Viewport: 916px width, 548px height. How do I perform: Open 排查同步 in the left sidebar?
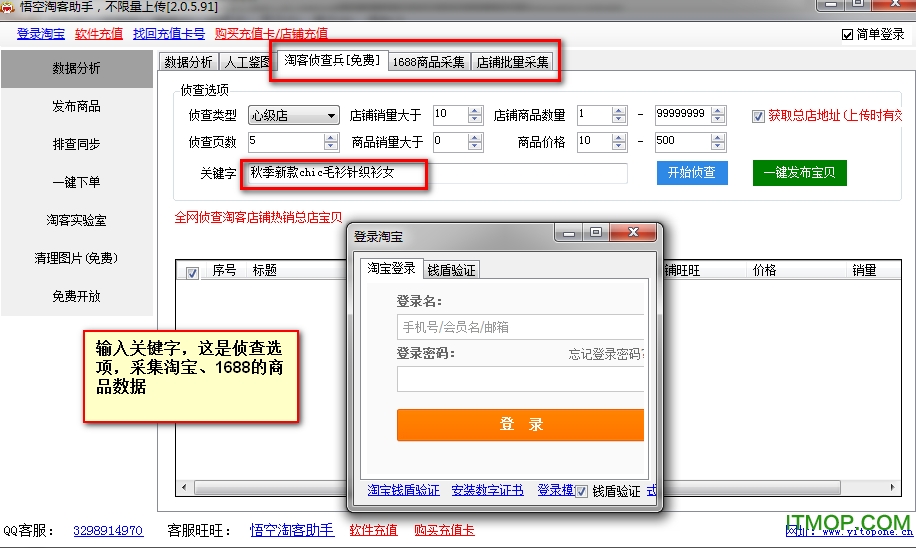(77, 144)
